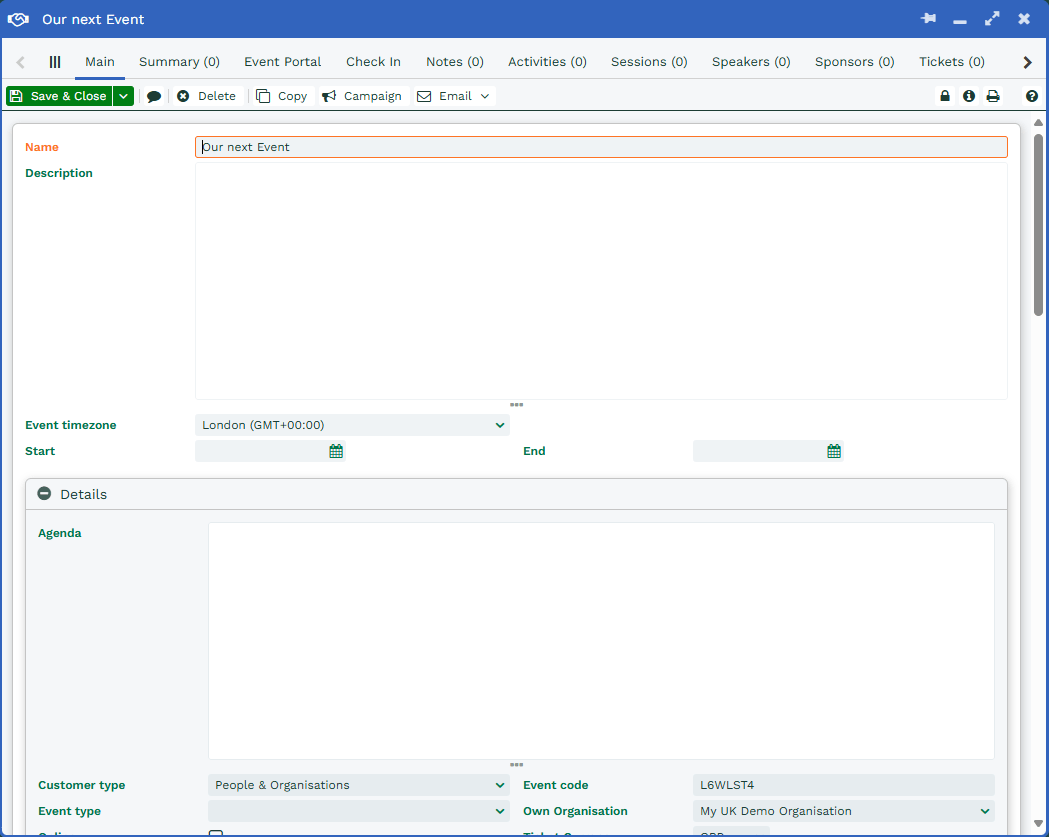Open the Event type dropdown

click(x=359, y=812)
